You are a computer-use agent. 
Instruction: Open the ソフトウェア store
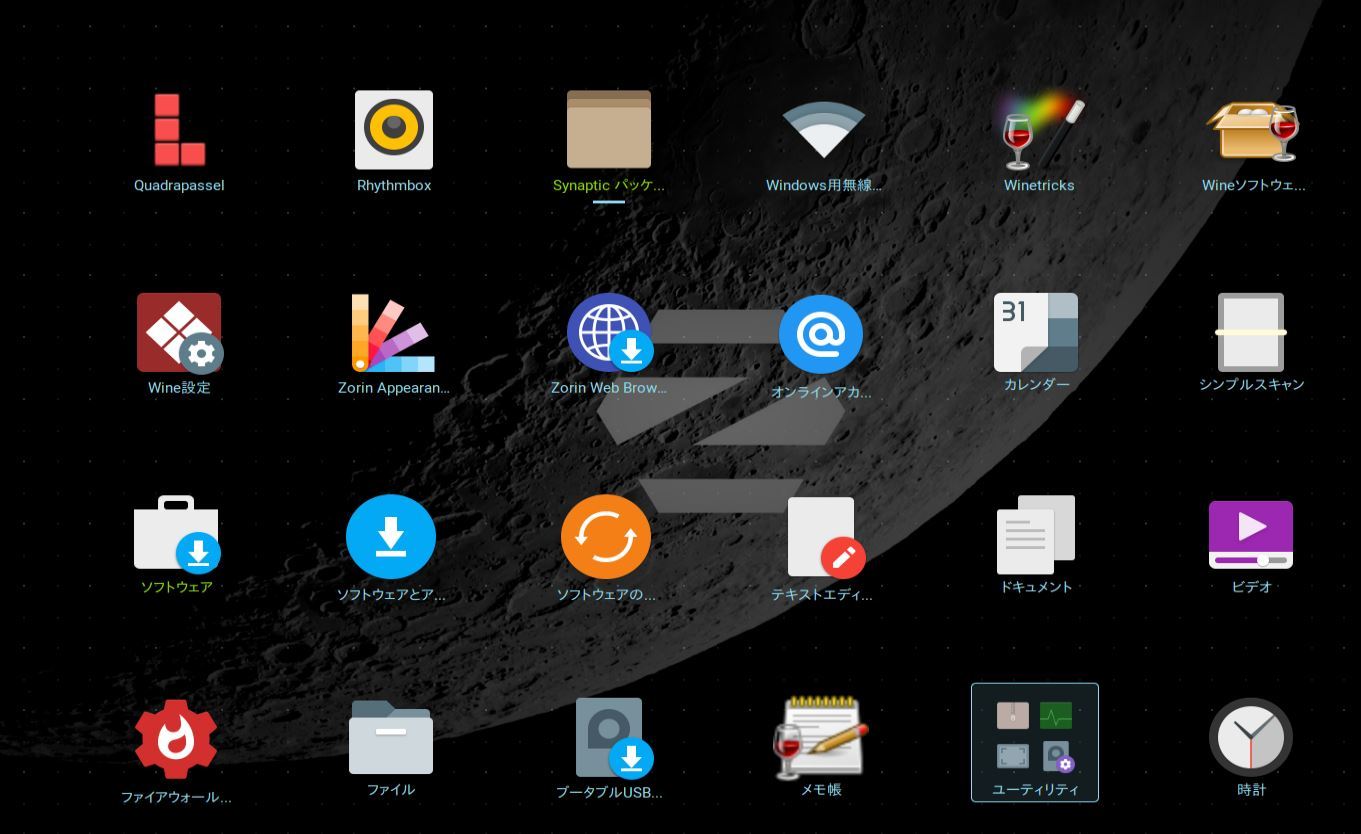tap(177, 534)
